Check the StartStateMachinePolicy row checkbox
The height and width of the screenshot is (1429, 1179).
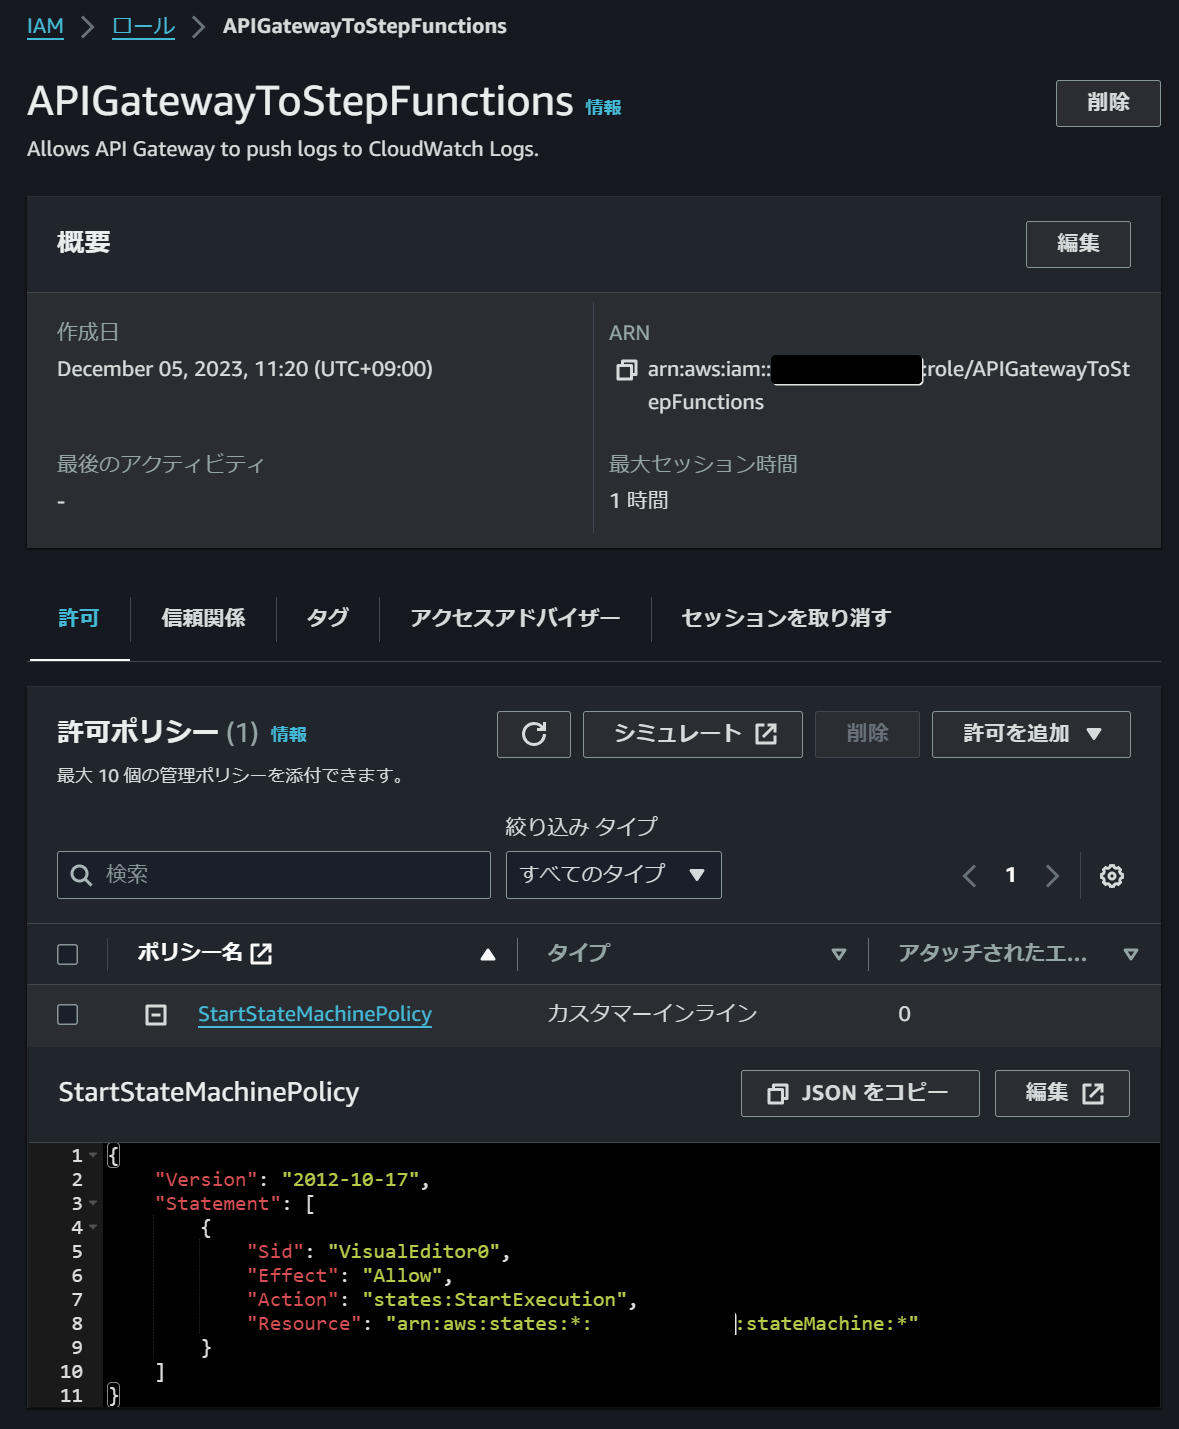point(68,1014)
